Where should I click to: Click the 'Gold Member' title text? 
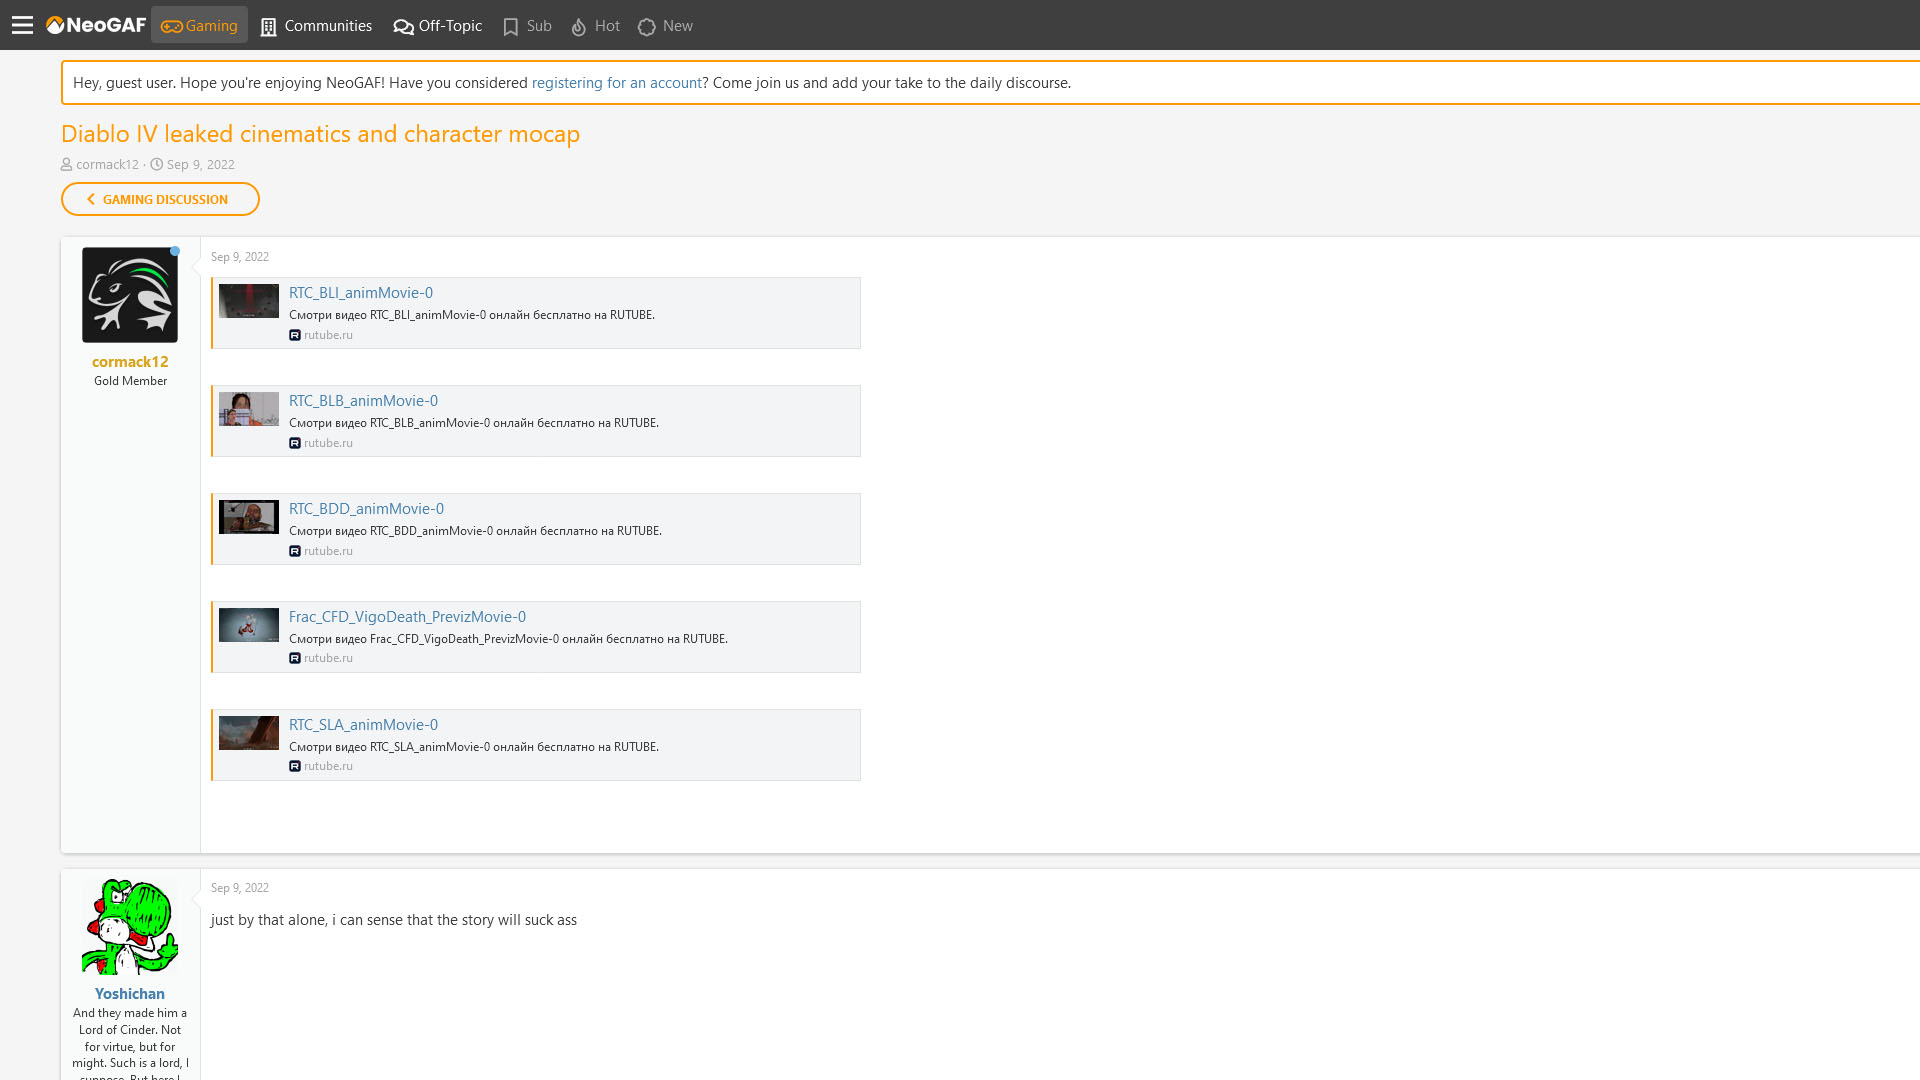tap(130, 381)
